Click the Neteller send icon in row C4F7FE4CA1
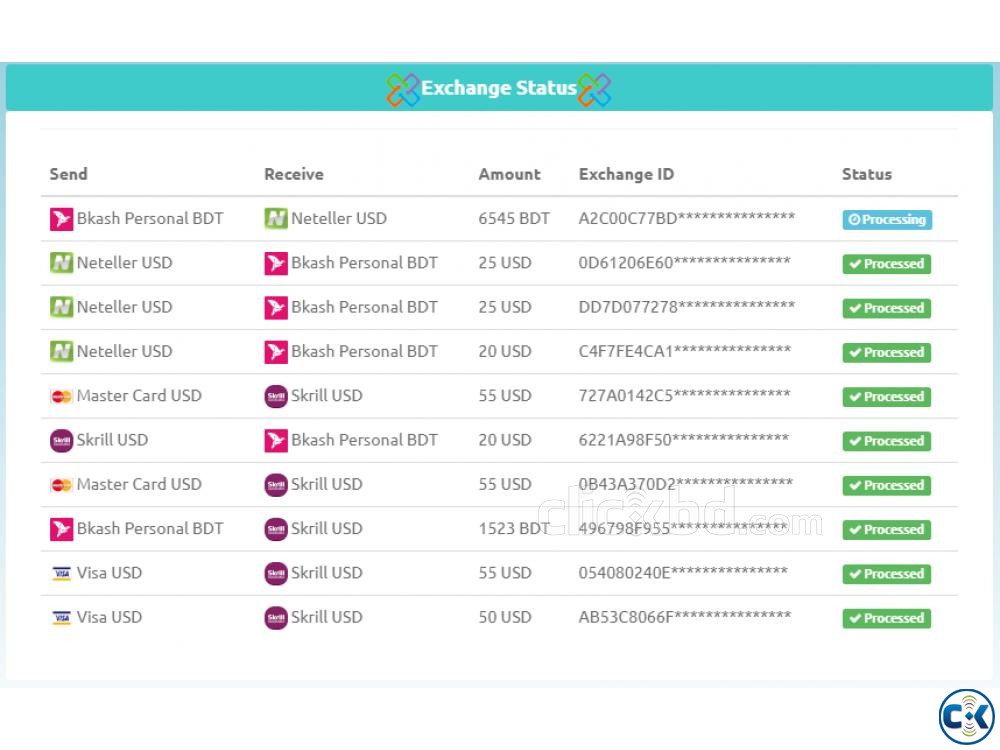This screenshot has width=1000, height=750. (61, 351)
